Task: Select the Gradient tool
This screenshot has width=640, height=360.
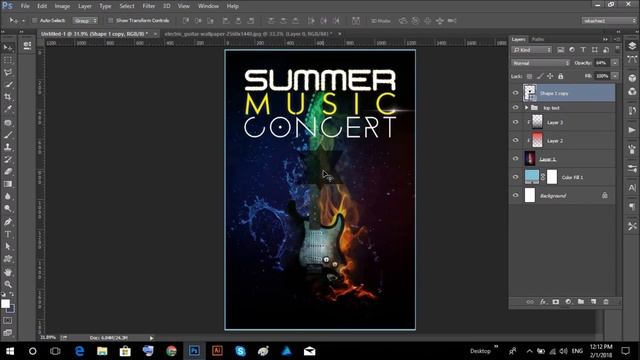Action: [x=8, y=184]
